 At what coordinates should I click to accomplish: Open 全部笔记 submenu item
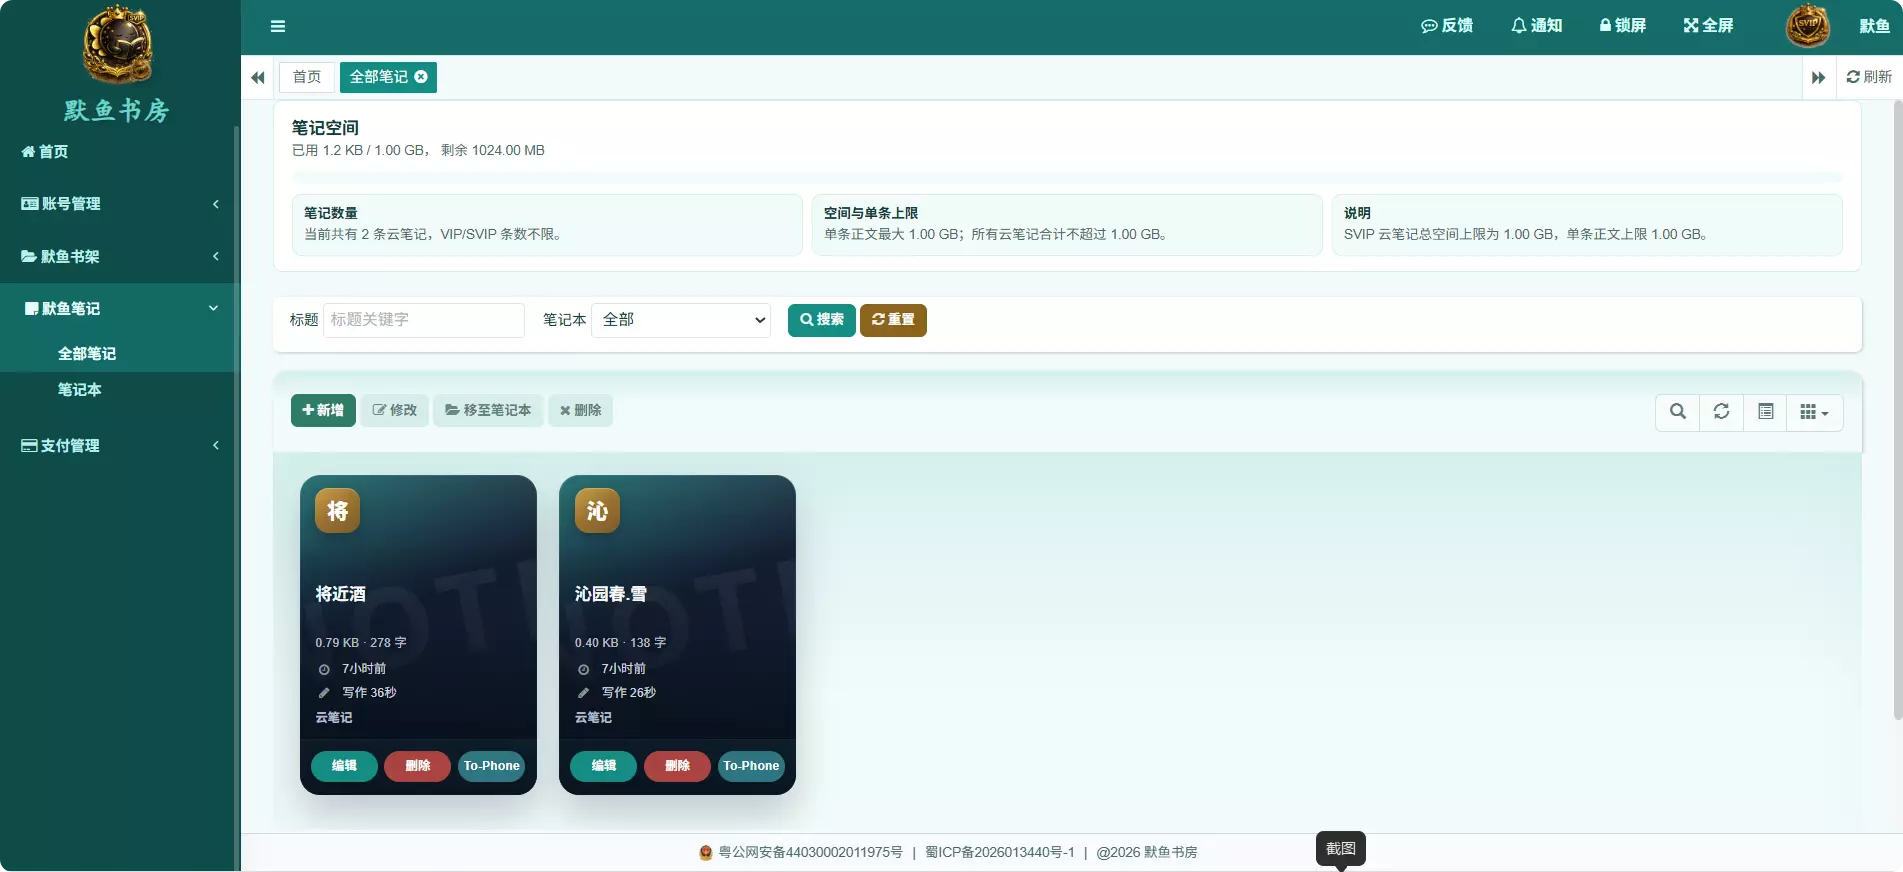(87, 354)
